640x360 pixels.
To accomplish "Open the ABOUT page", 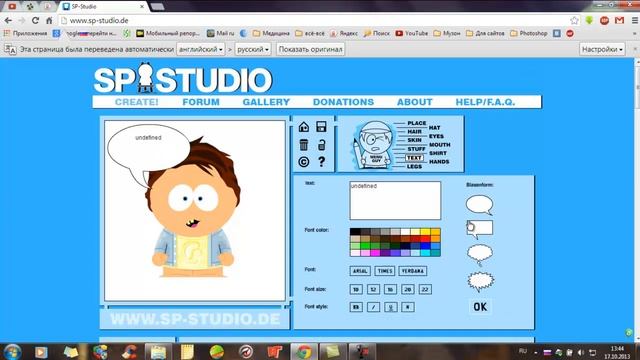I will [414, 102].
